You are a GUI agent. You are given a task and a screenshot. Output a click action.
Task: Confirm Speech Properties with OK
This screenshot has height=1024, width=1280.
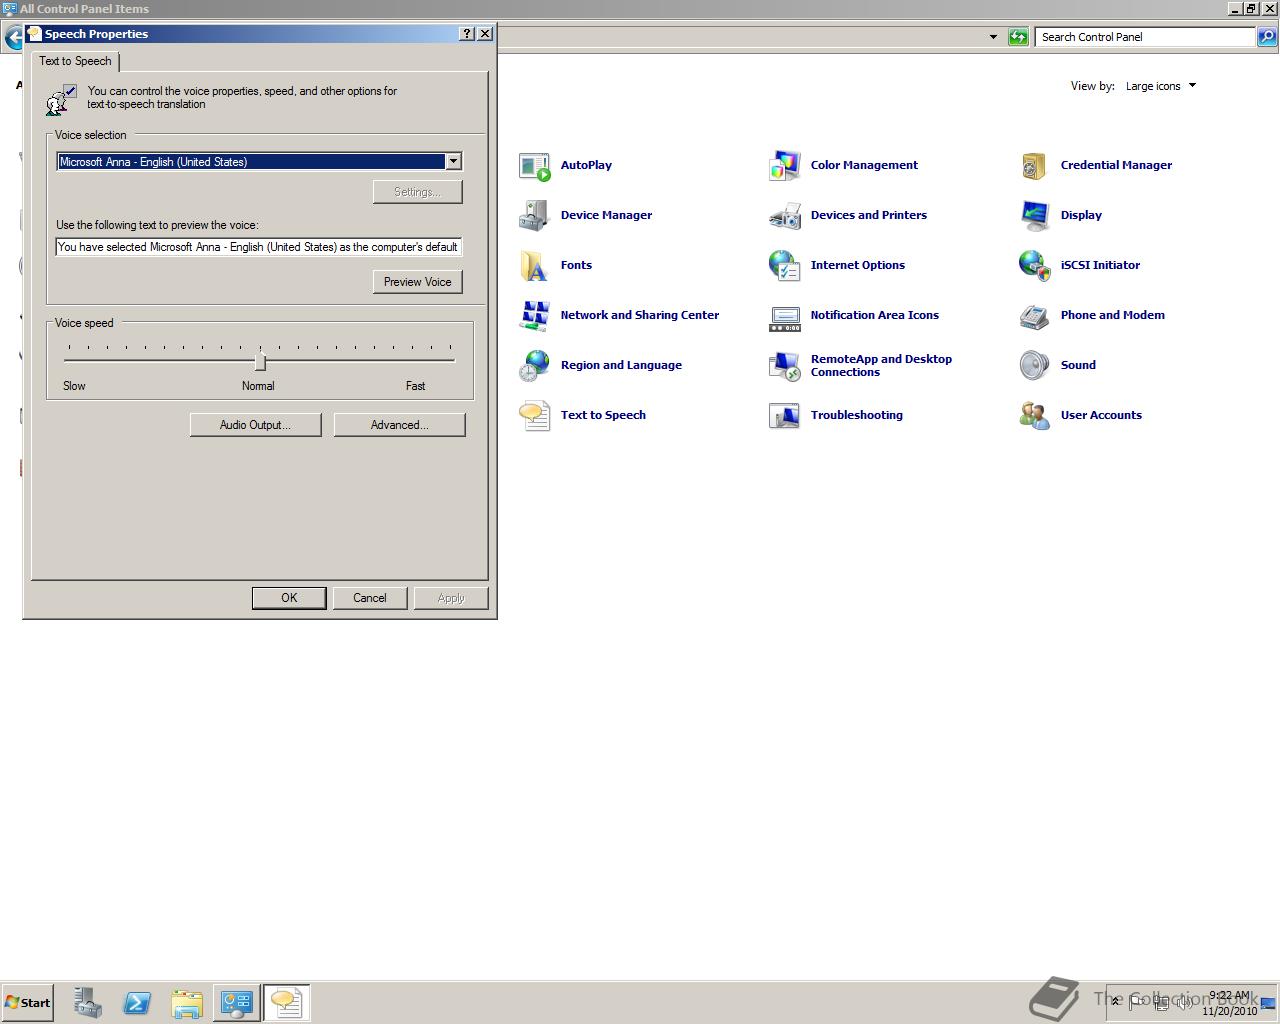coord(289,598)
